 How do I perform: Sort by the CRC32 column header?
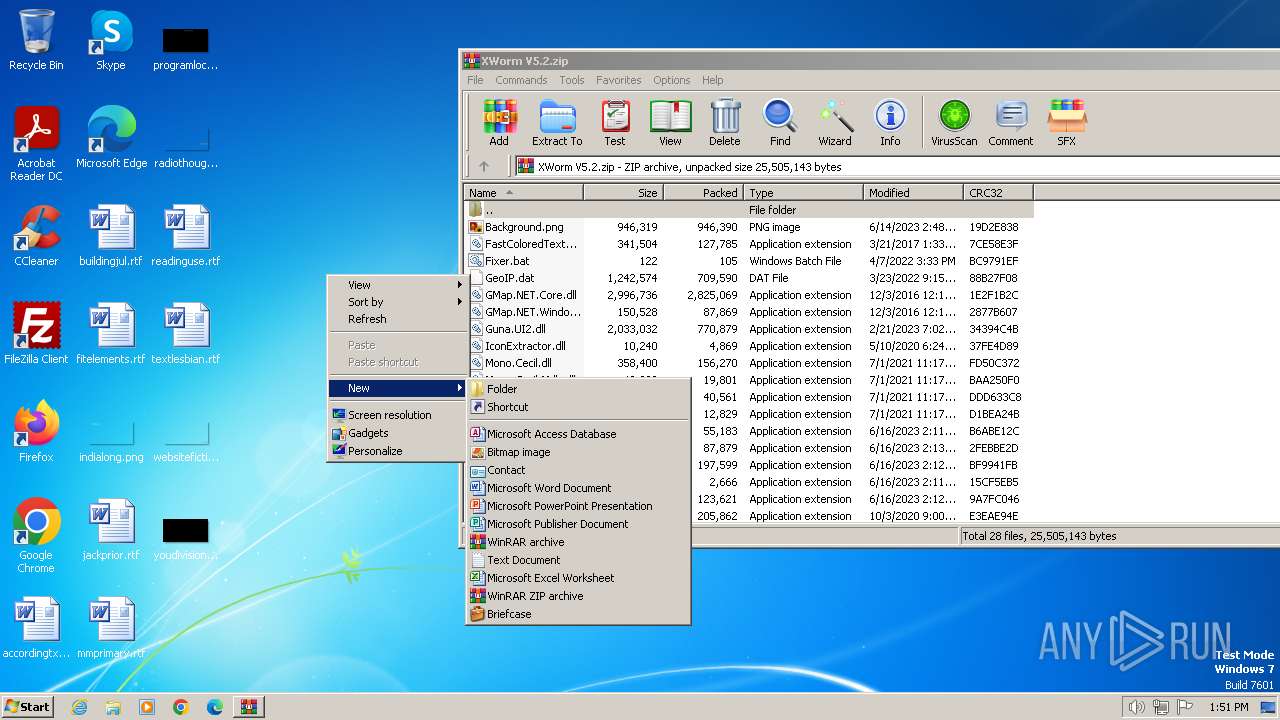(x=998, y=193)
